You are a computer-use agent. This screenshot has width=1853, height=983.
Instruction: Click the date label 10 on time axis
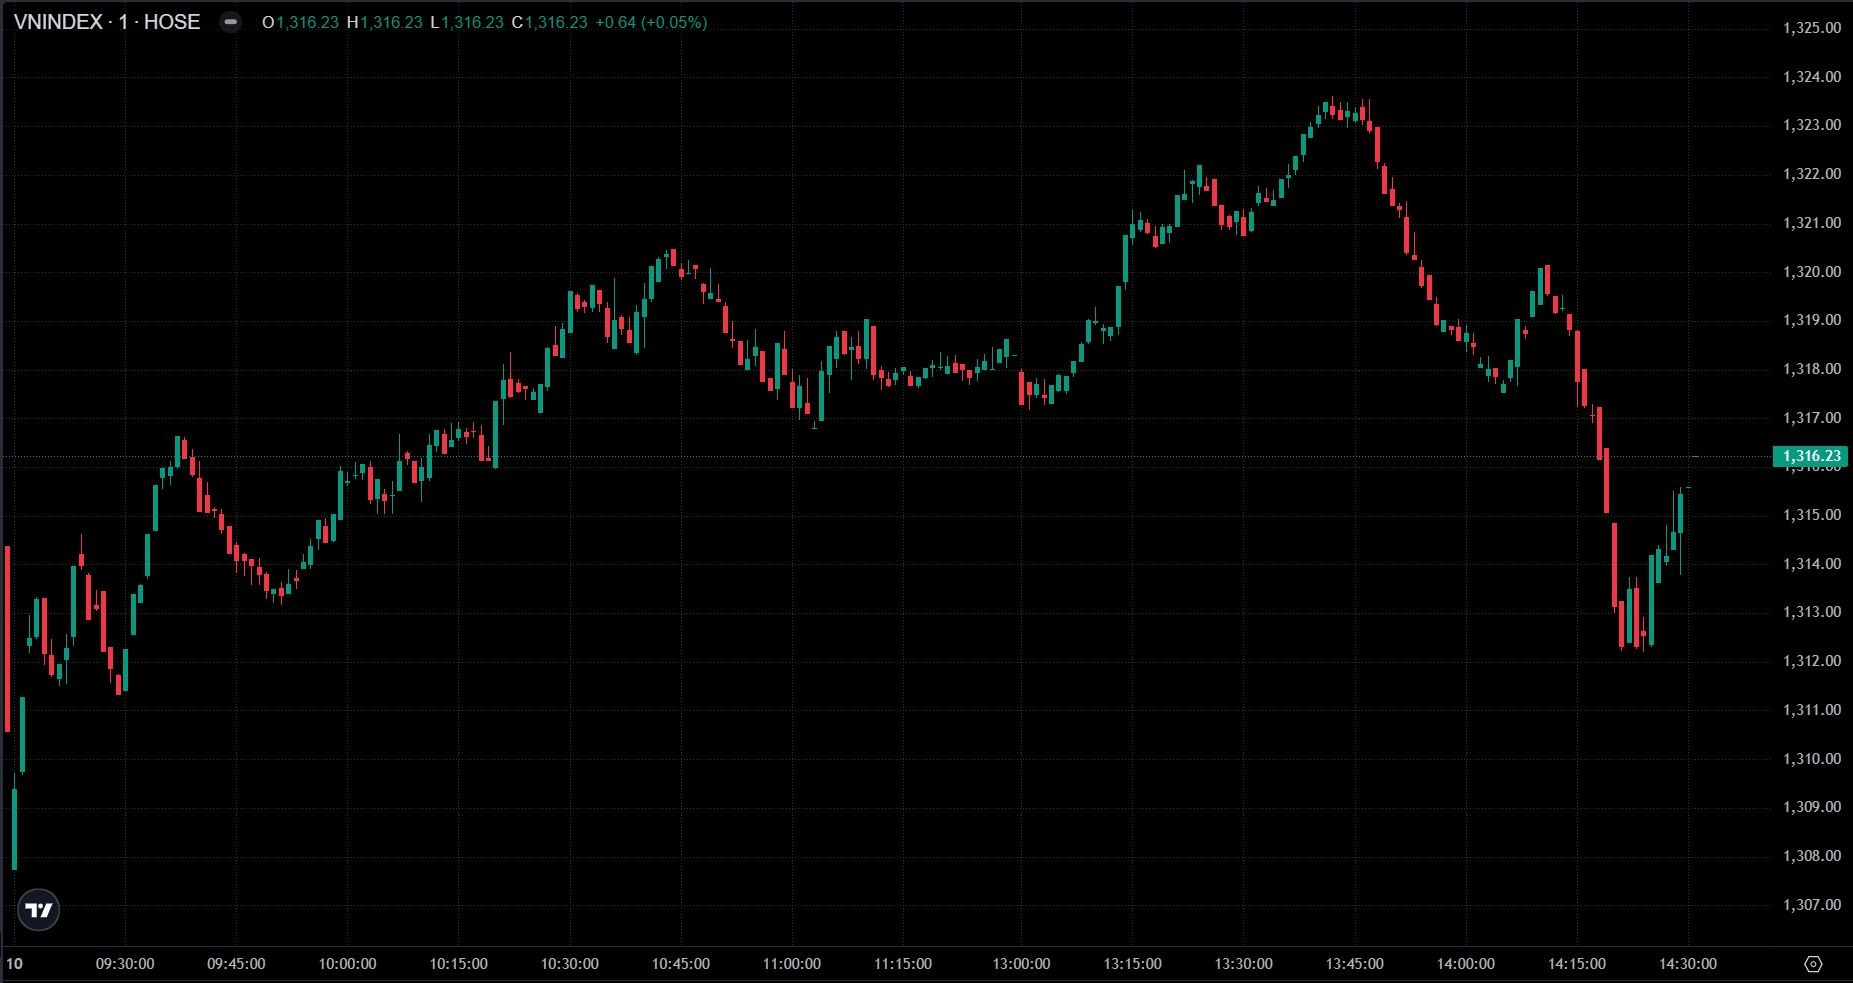click(14, 964)
